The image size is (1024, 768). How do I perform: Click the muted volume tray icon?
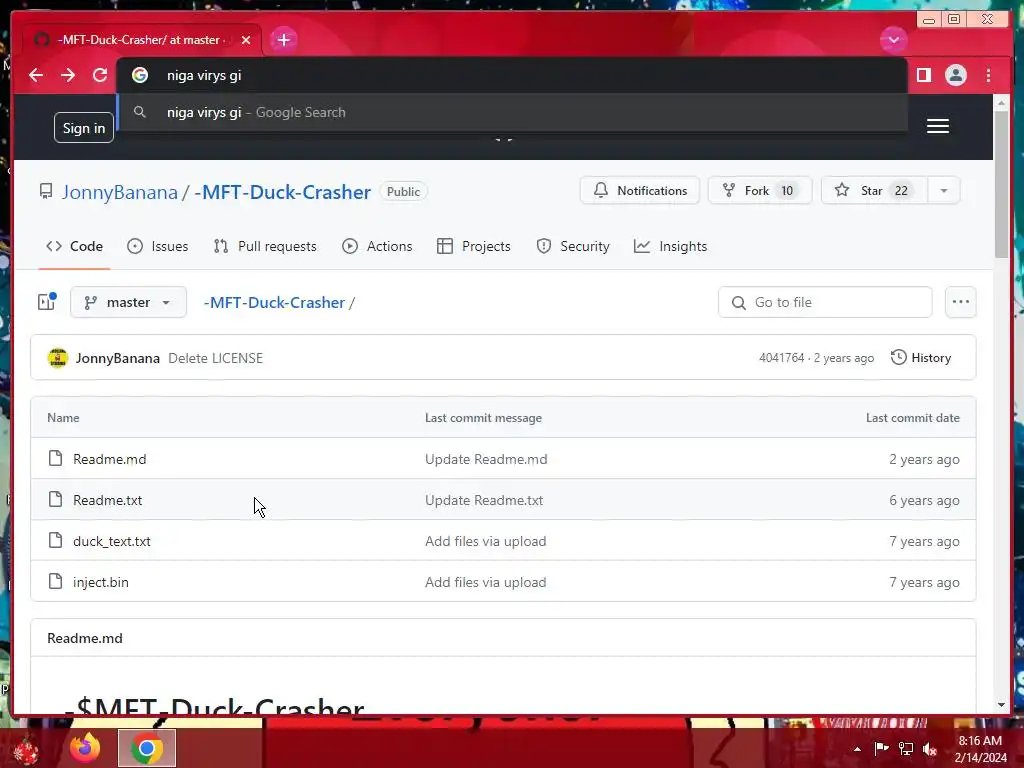(x=930, y=749)
